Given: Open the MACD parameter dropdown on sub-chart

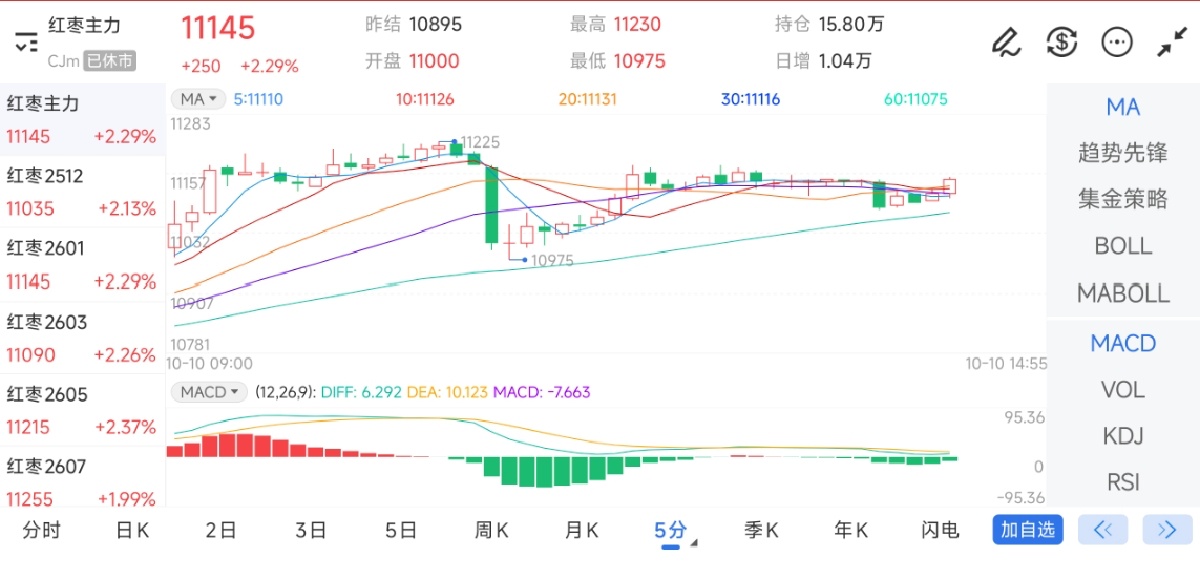Looking at the screenshot, I should coord(210,392).
